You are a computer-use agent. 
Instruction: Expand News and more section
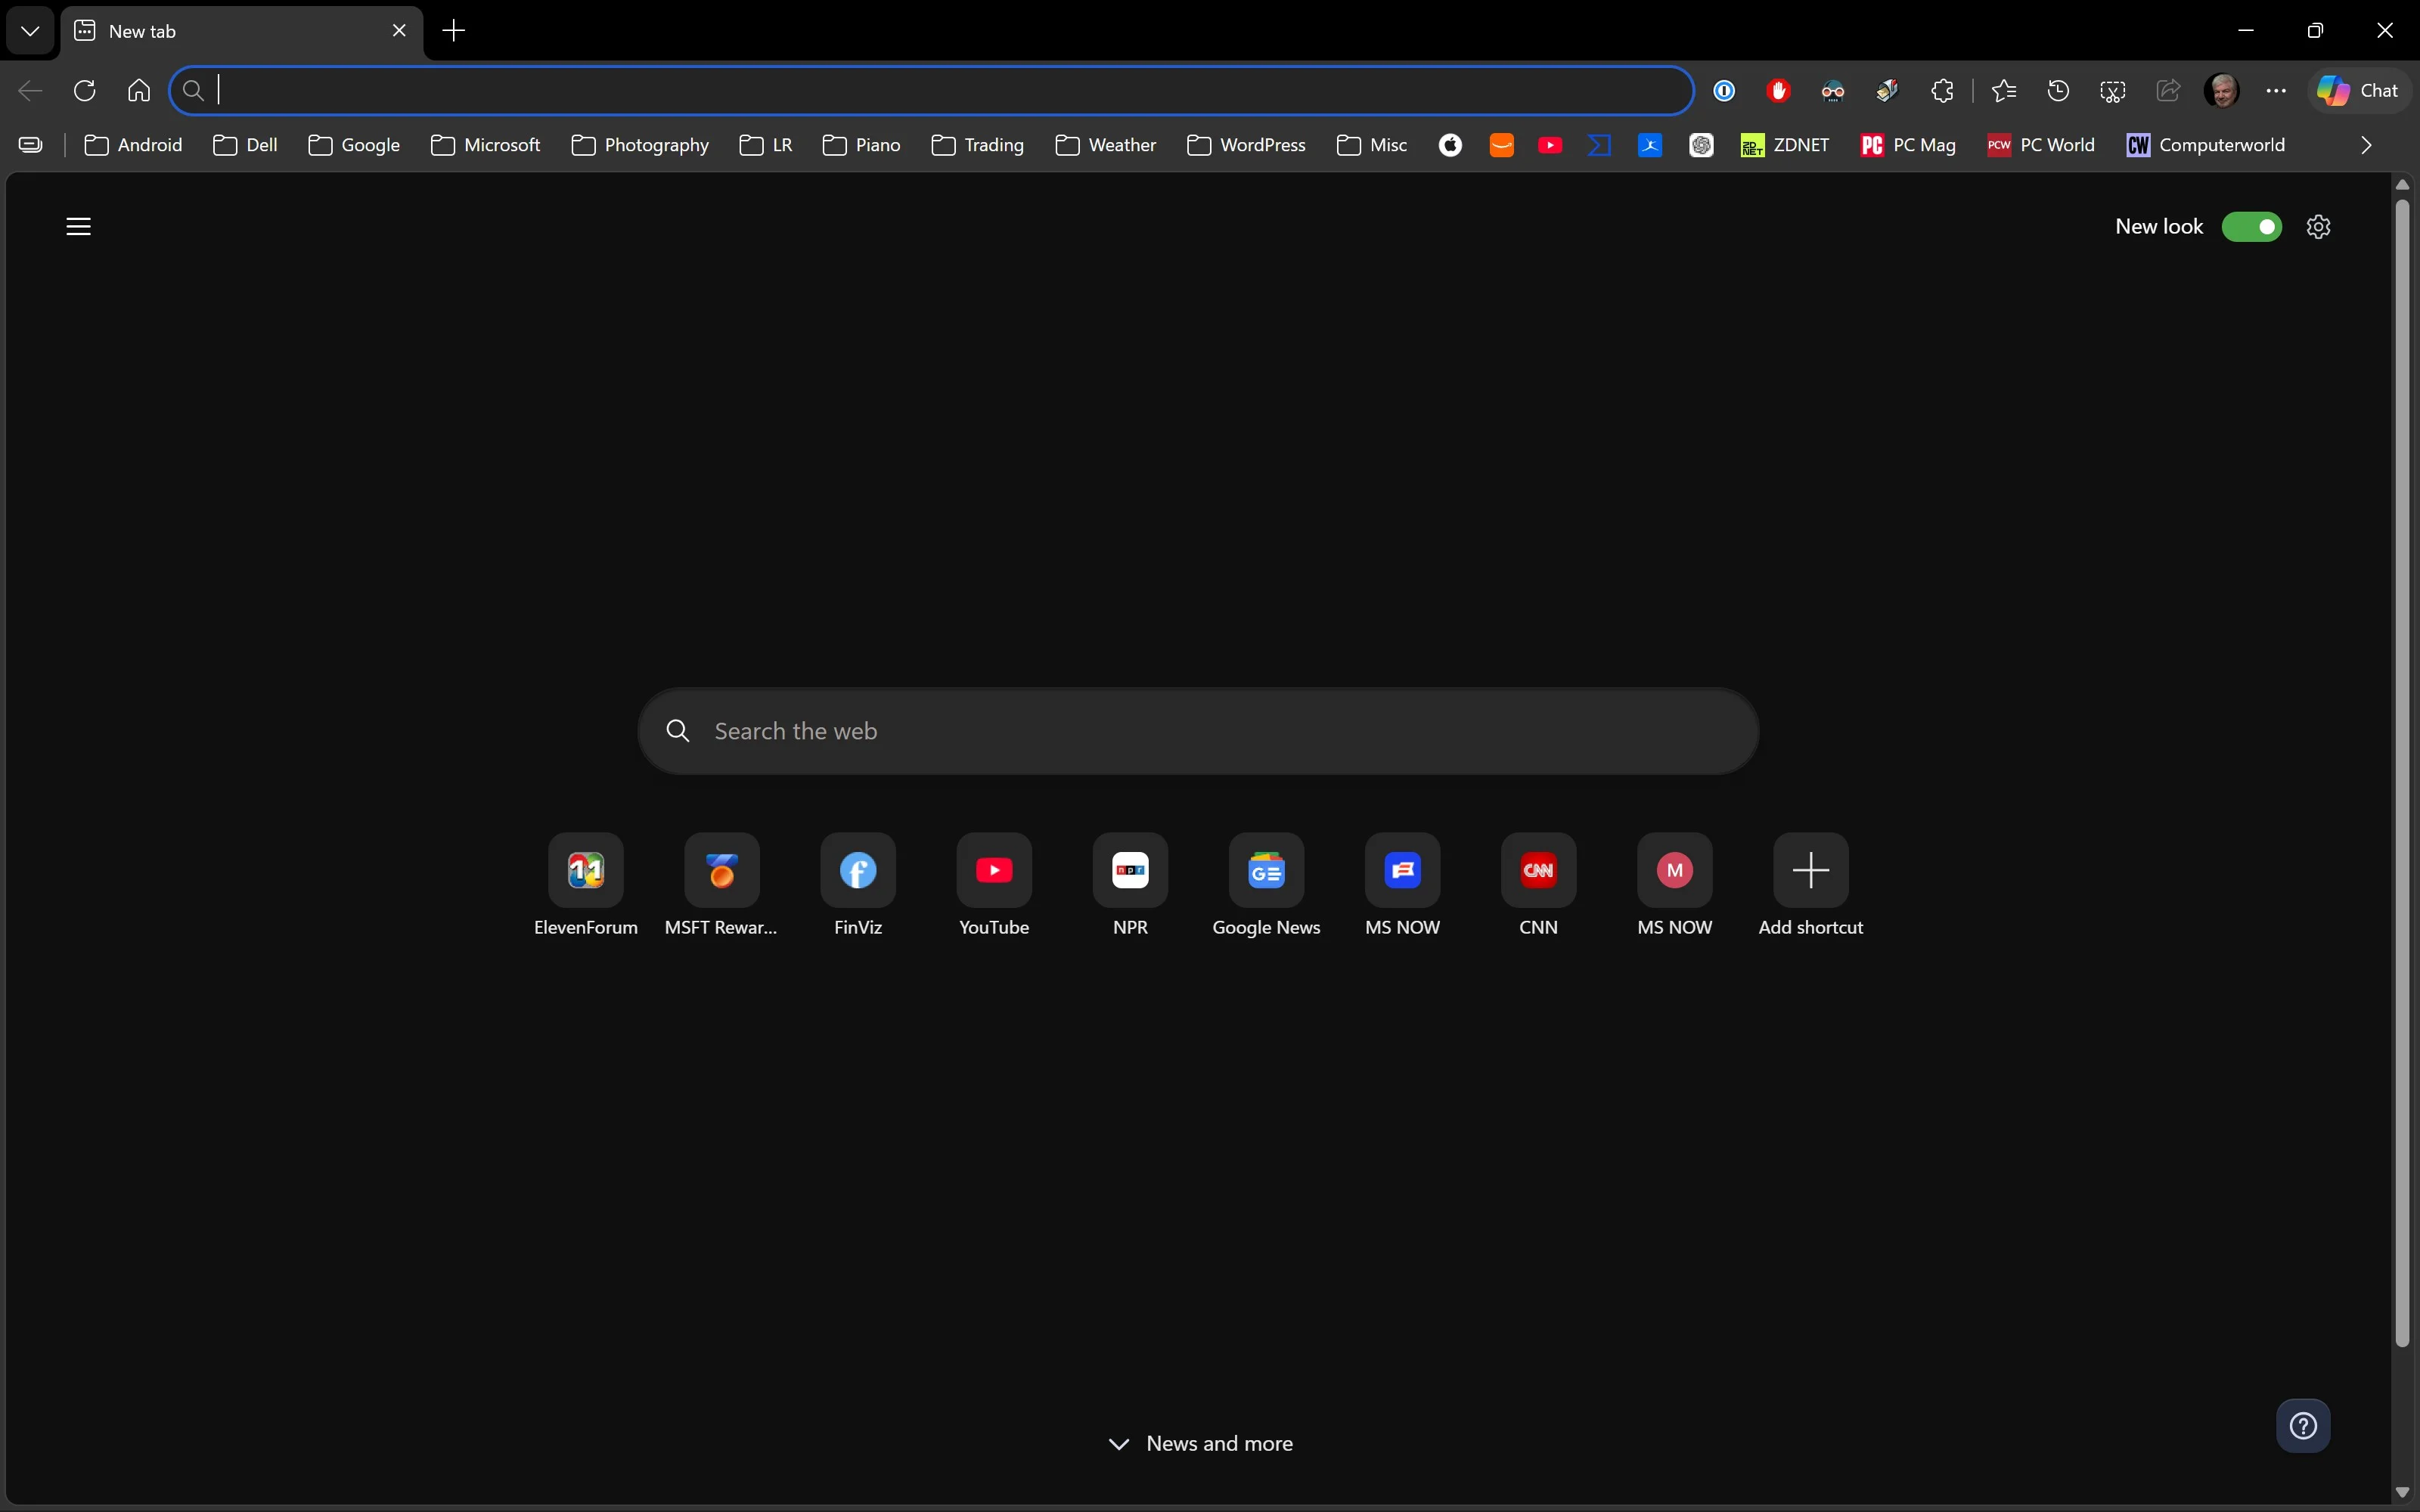pyautogui.click(x=1200, y=1443)
